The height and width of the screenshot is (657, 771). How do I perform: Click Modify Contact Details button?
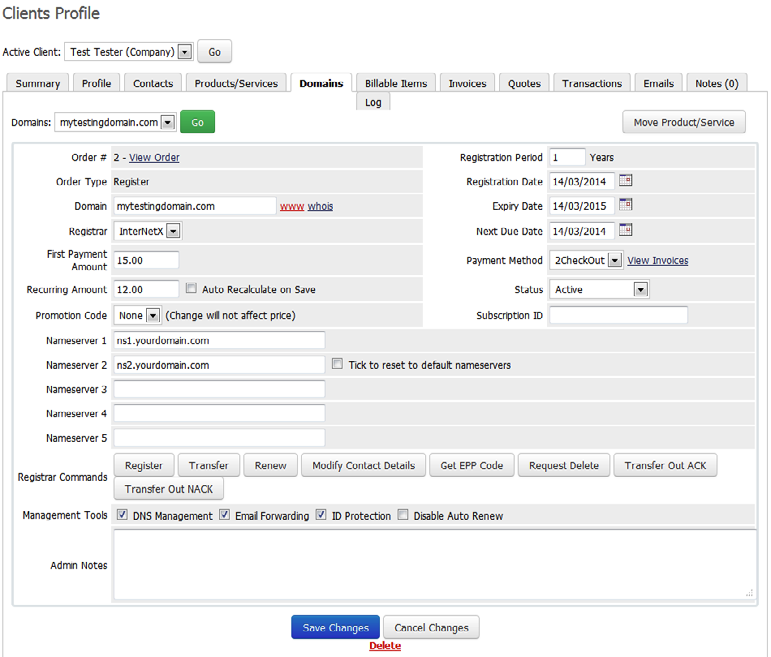point(363,465)
